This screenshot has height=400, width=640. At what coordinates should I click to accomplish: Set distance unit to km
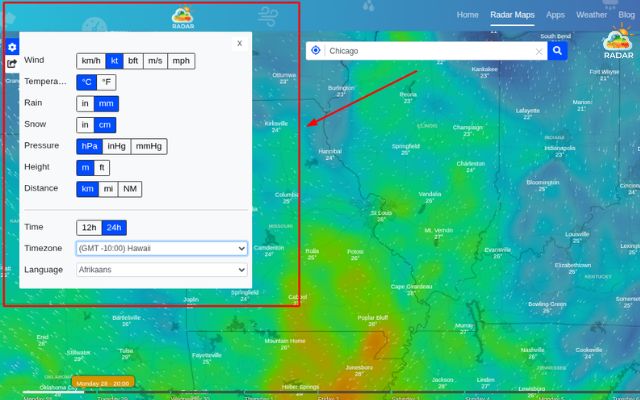click(87, 189)
